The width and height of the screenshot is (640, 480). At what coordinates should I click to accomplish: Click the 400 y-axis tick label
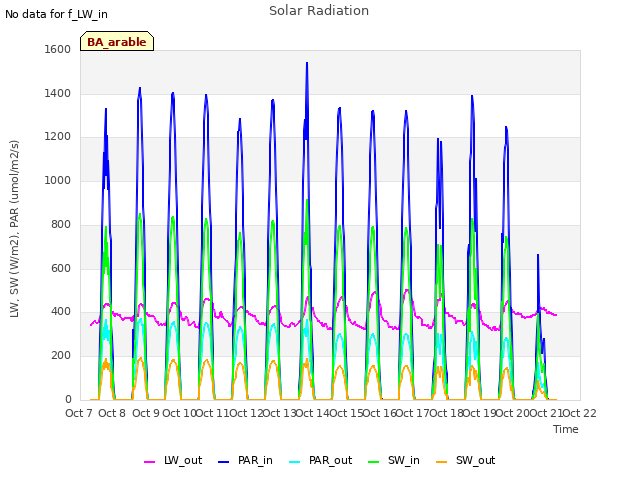[61, 312]
